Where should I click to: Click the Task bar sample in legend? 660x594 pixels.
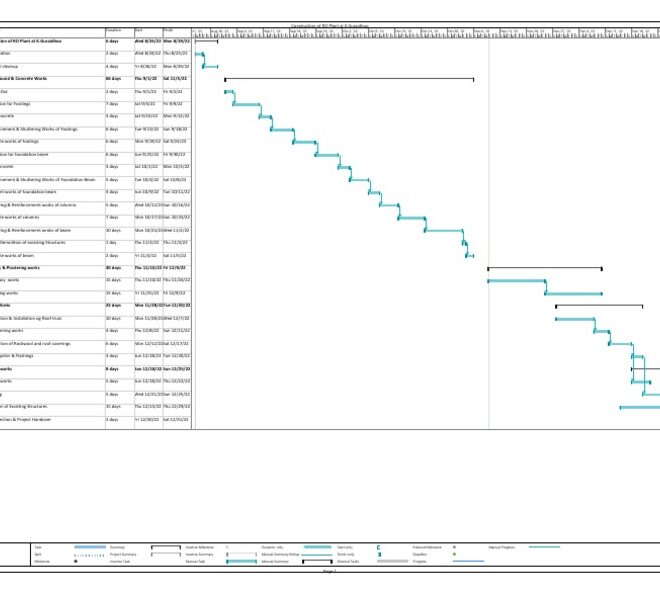coord(90,547)
